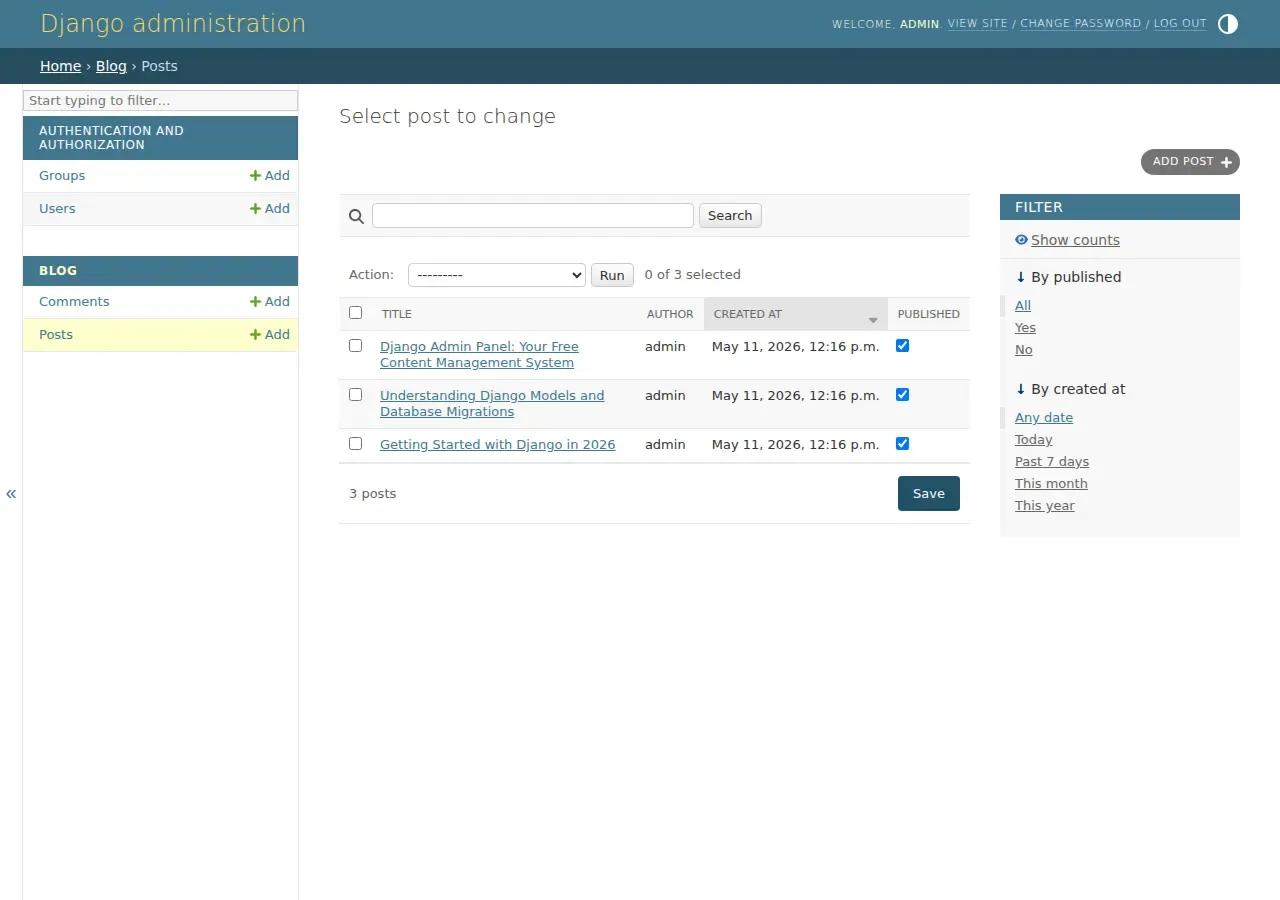Filter created at by Today

pos(1034,439)
